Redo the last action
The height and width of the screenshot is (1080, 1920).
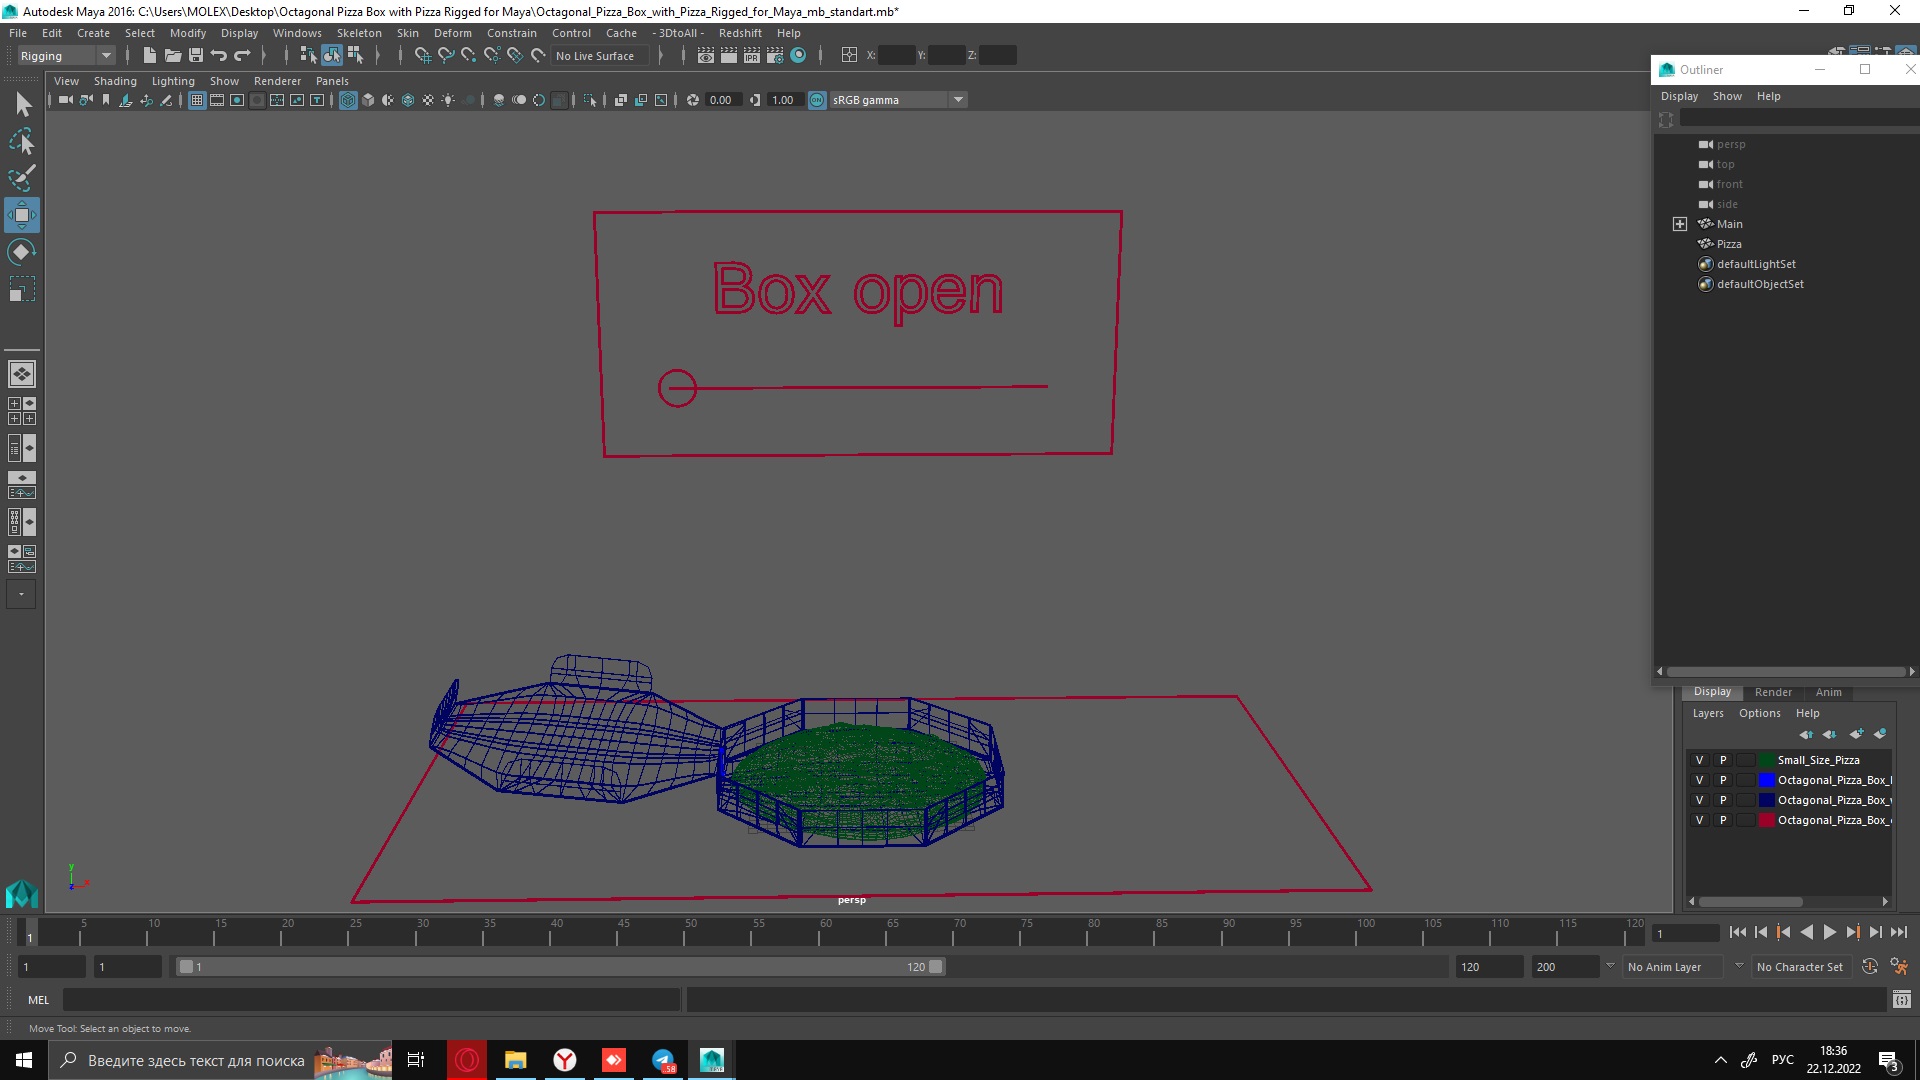[x=242, y=56]
